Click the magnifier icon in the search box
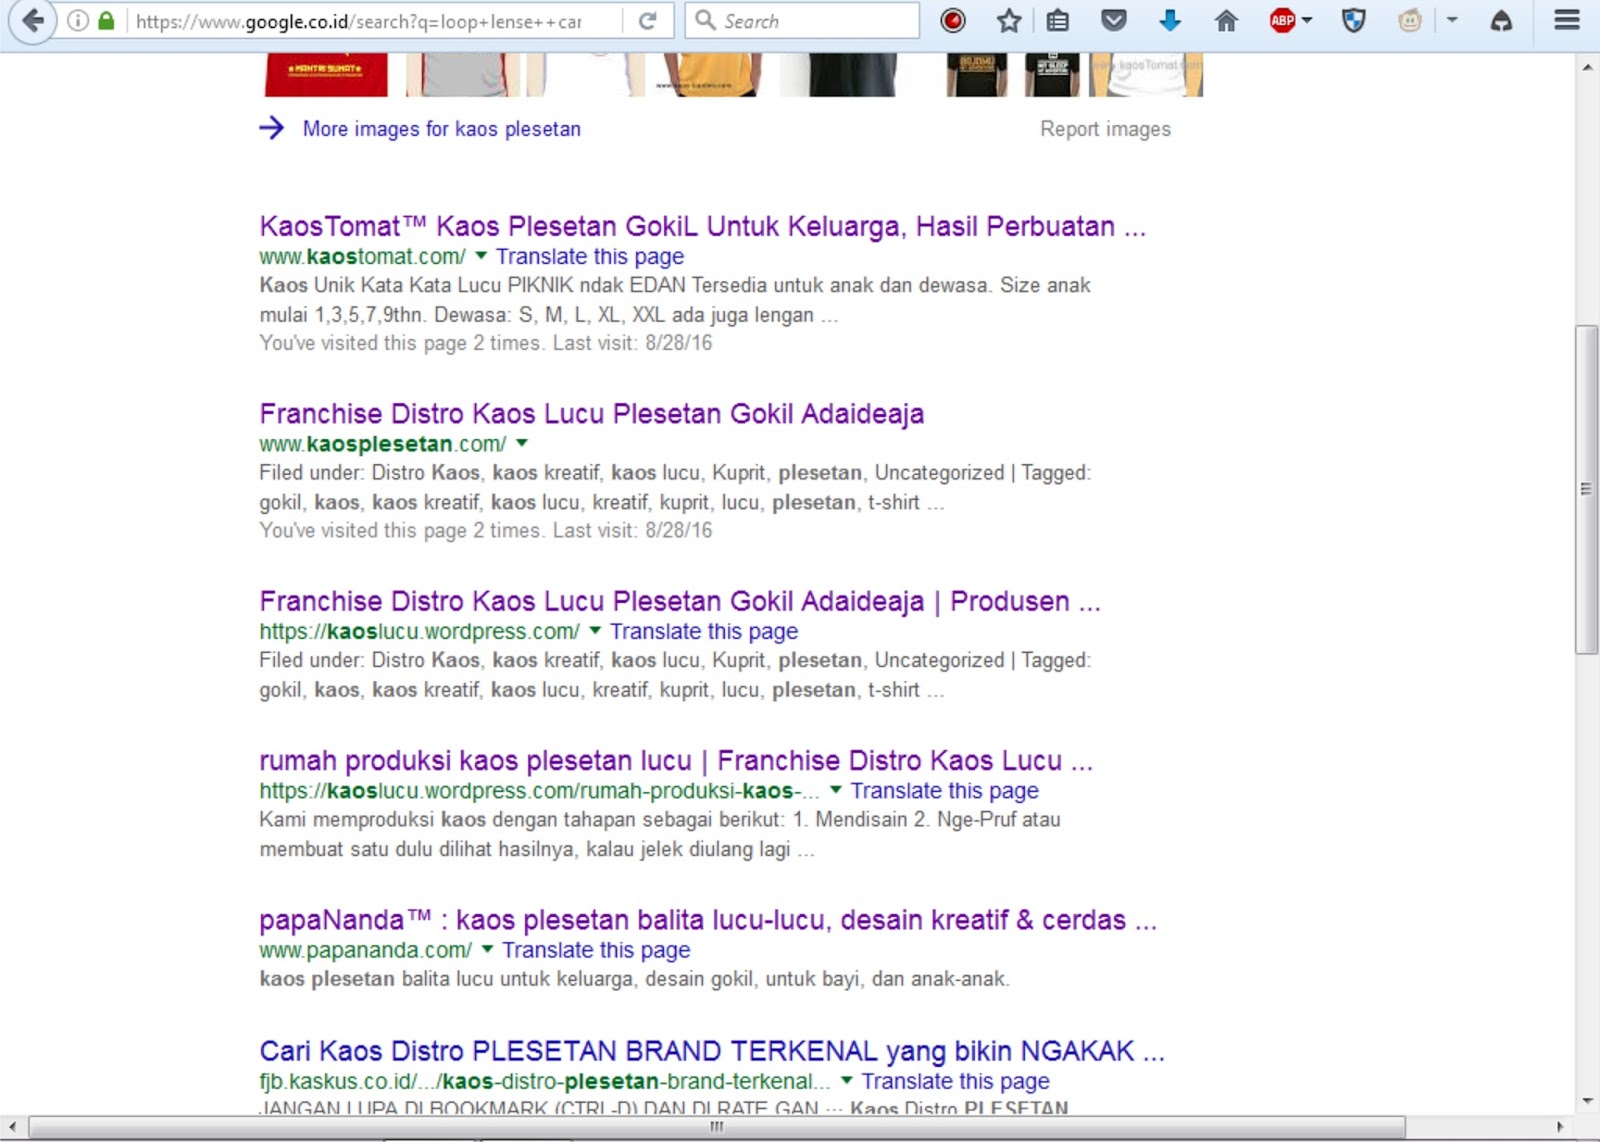 (705, 20)
